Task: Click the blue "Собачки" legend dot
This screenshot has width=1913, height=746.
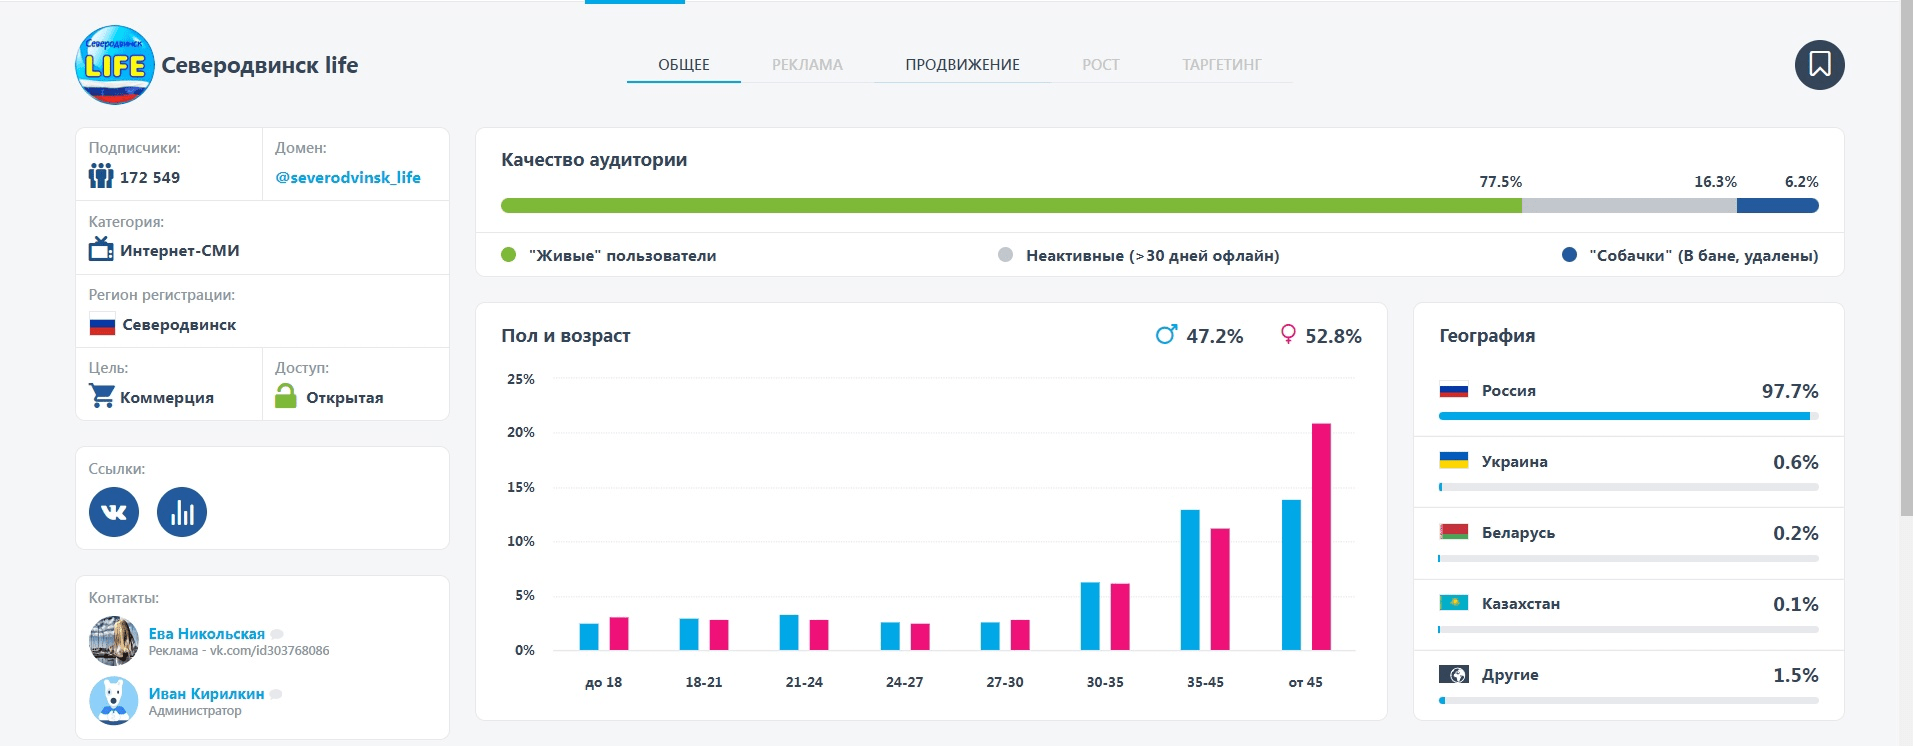Action: tap(1569, 255)
